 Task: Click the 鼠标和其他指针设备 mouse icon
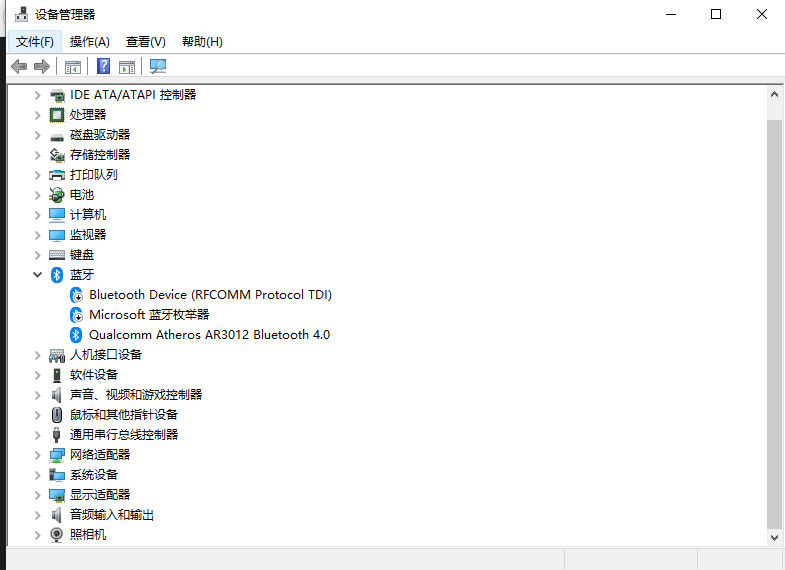[x=57, y=415]
